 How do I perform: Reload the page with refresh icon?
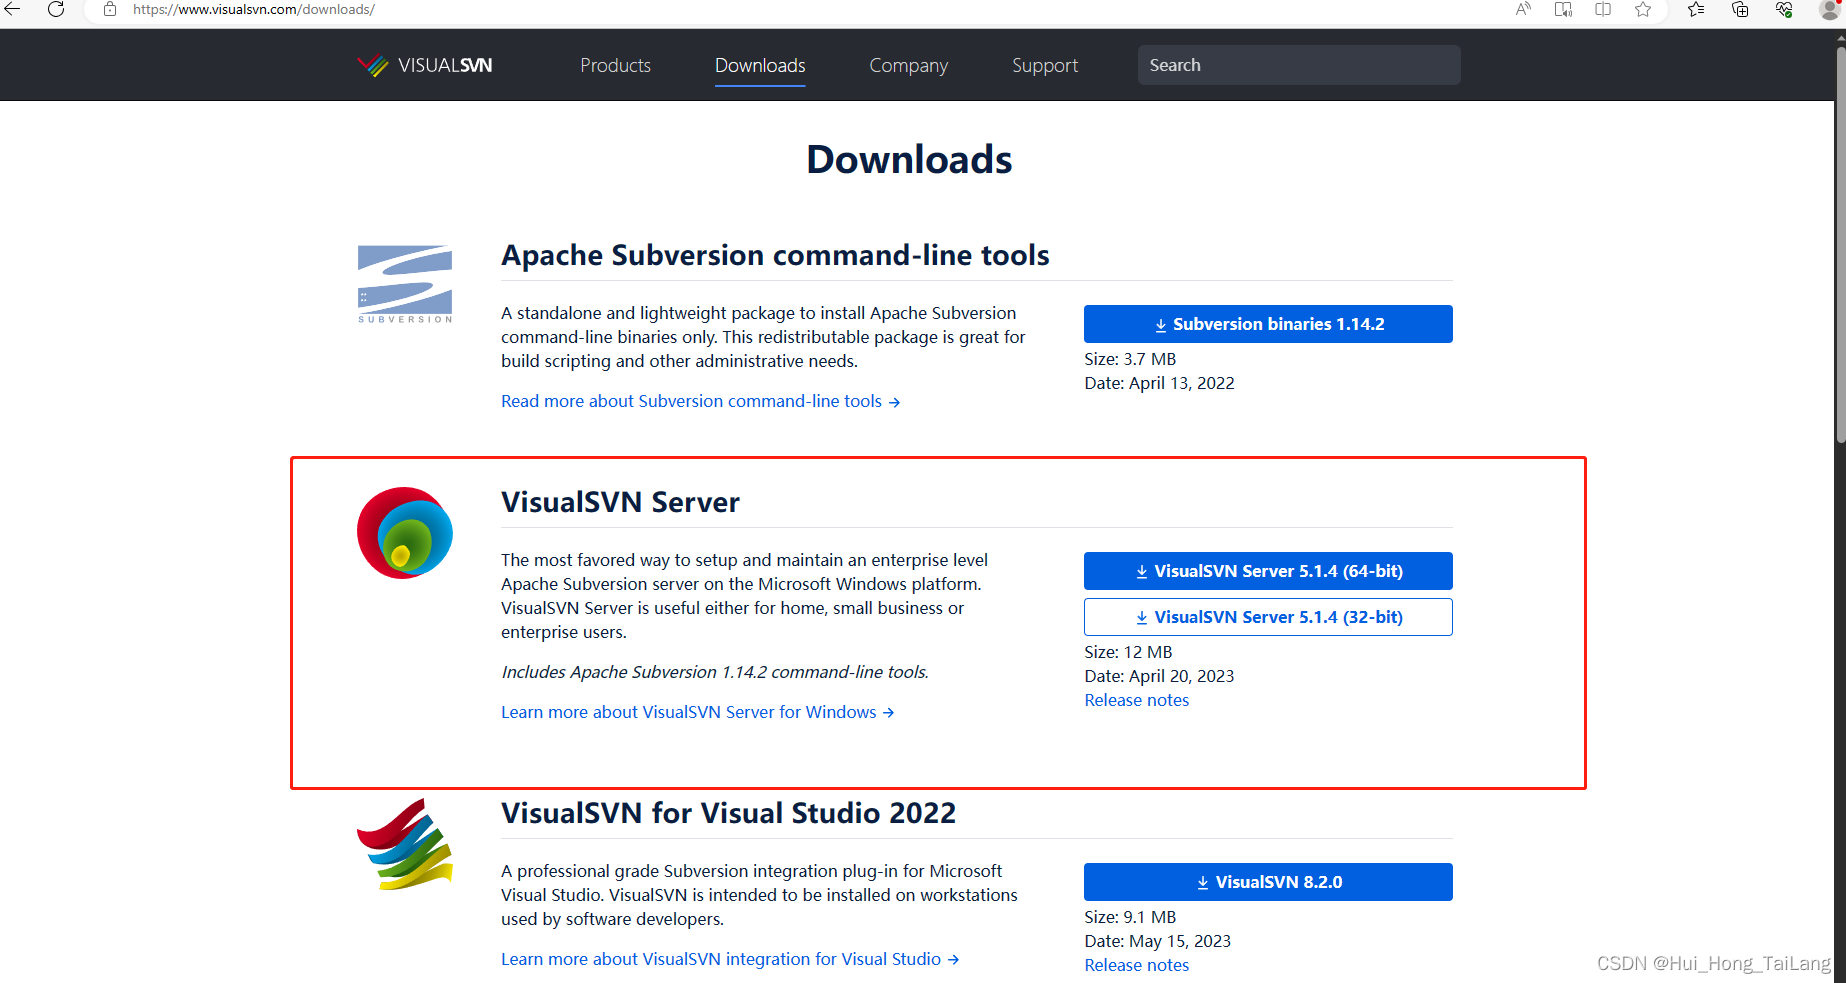[56, 9]
